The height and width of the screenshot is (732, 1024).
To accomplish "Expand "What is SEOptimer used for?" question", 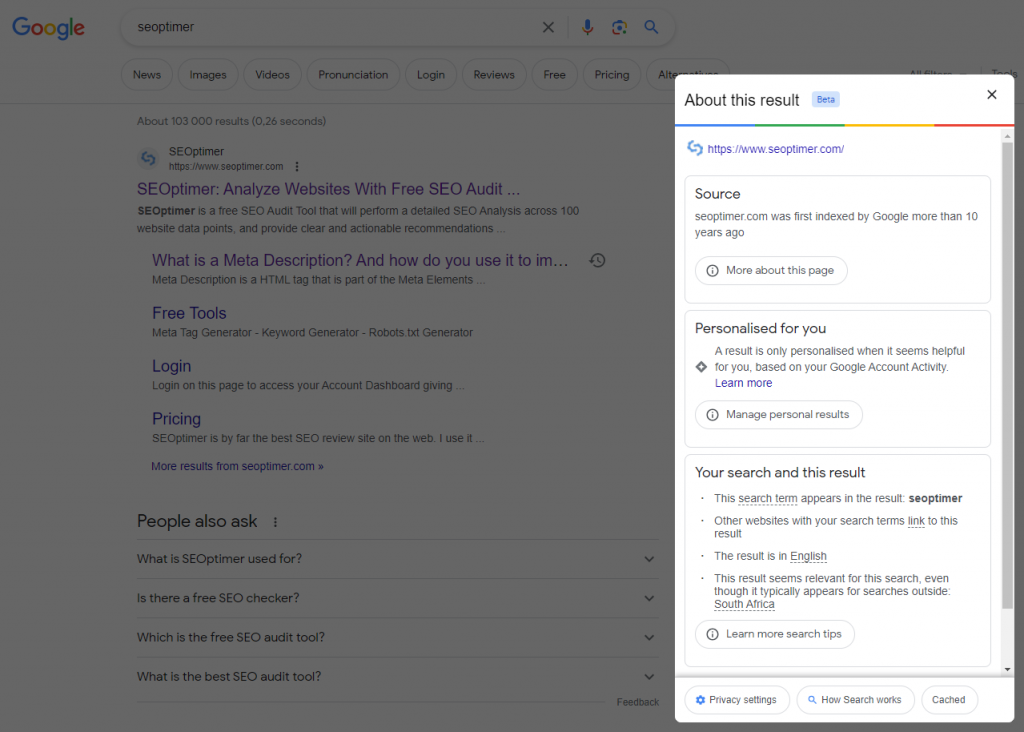I will (649, 559).
